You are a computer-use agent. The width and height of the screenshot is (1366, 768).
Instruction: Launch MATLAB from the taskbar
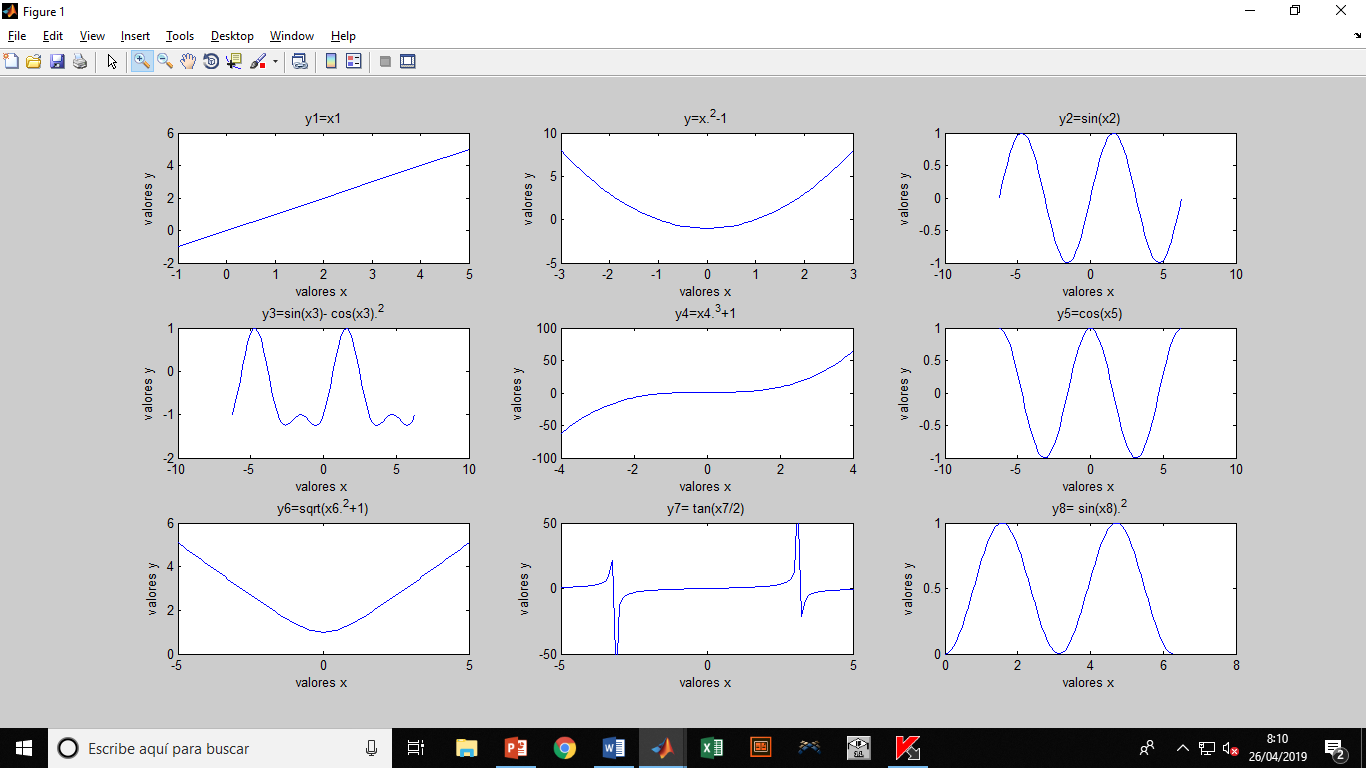(x=662, y=748)
